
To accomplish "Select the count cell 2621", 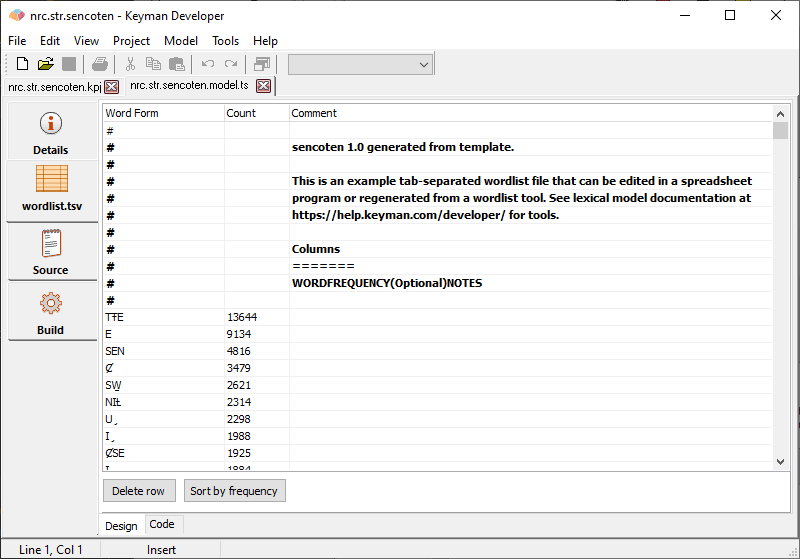I will 257,385.
